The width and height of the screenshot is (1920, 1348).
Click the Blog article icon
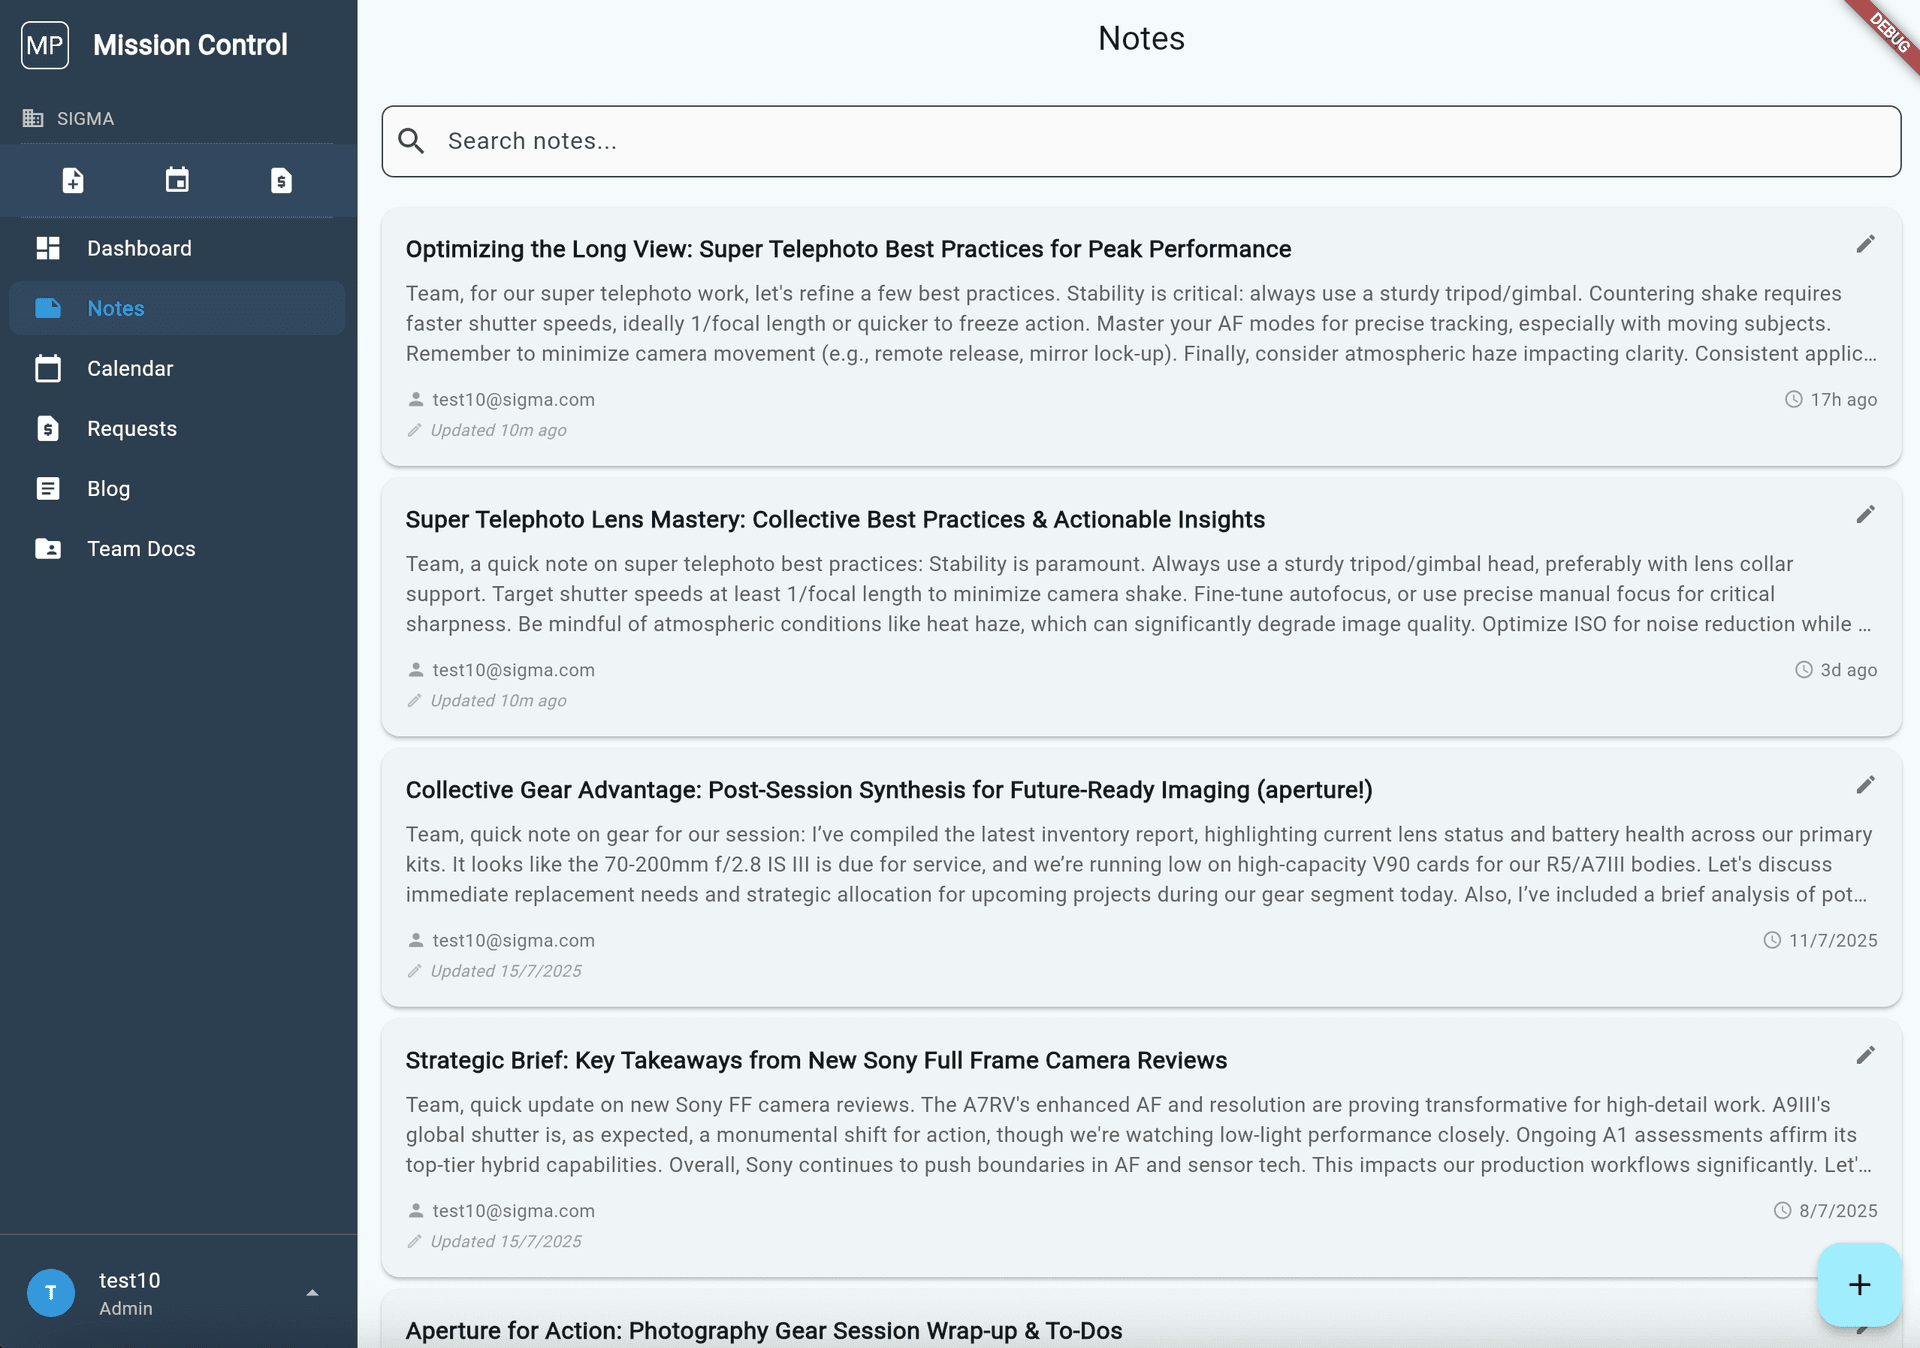pos(48,488)
